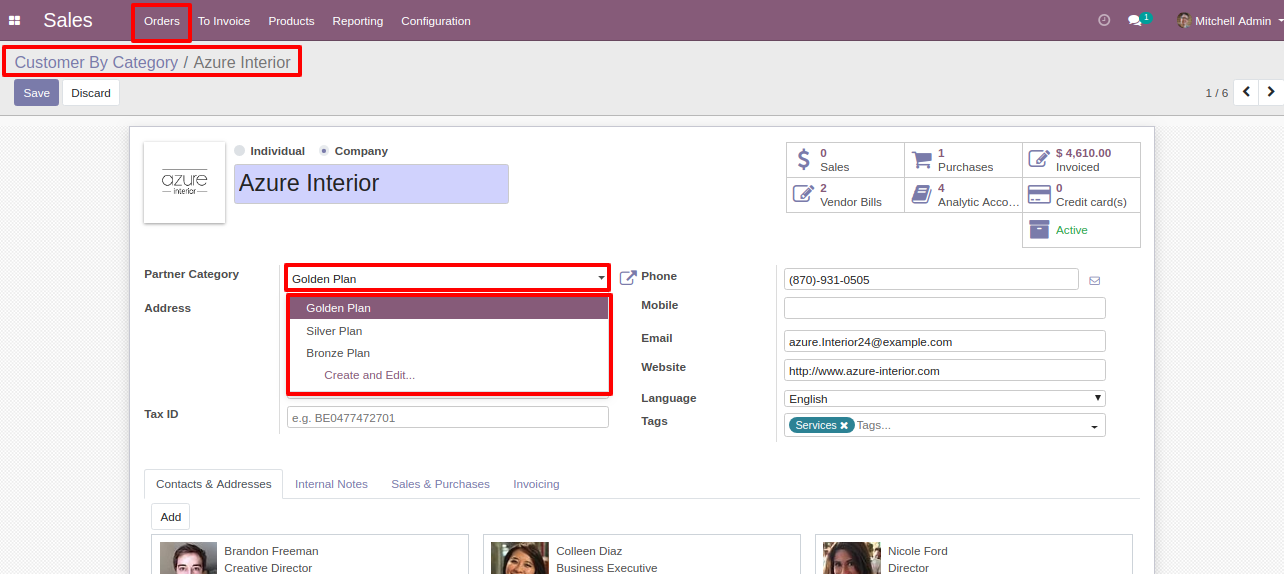Viewport: 1284px width, 574px height.
Task: Open the To Invoice menu
Action: (x=224, y=21)
